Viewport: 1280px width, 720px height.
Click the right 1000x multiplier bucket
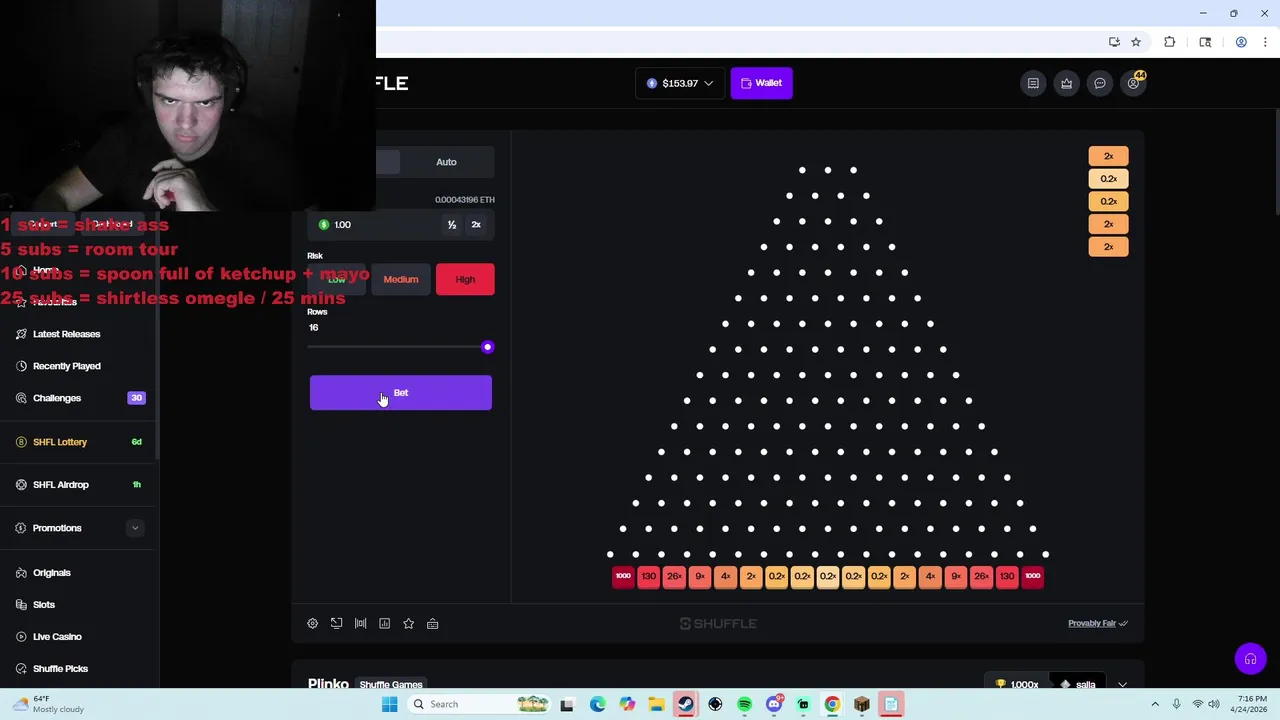(x=1033, y=576)
